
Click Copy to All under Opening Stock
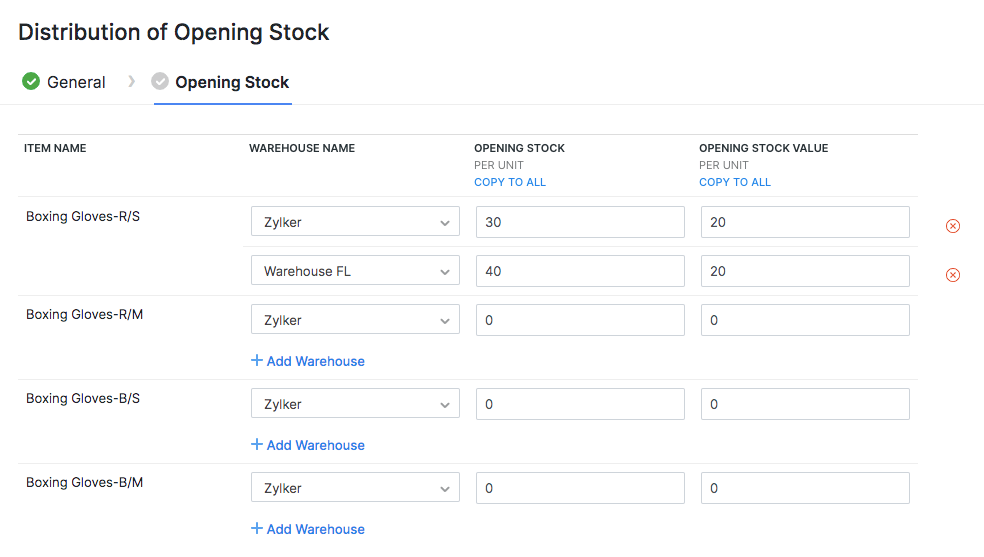(x=510, y=182)
